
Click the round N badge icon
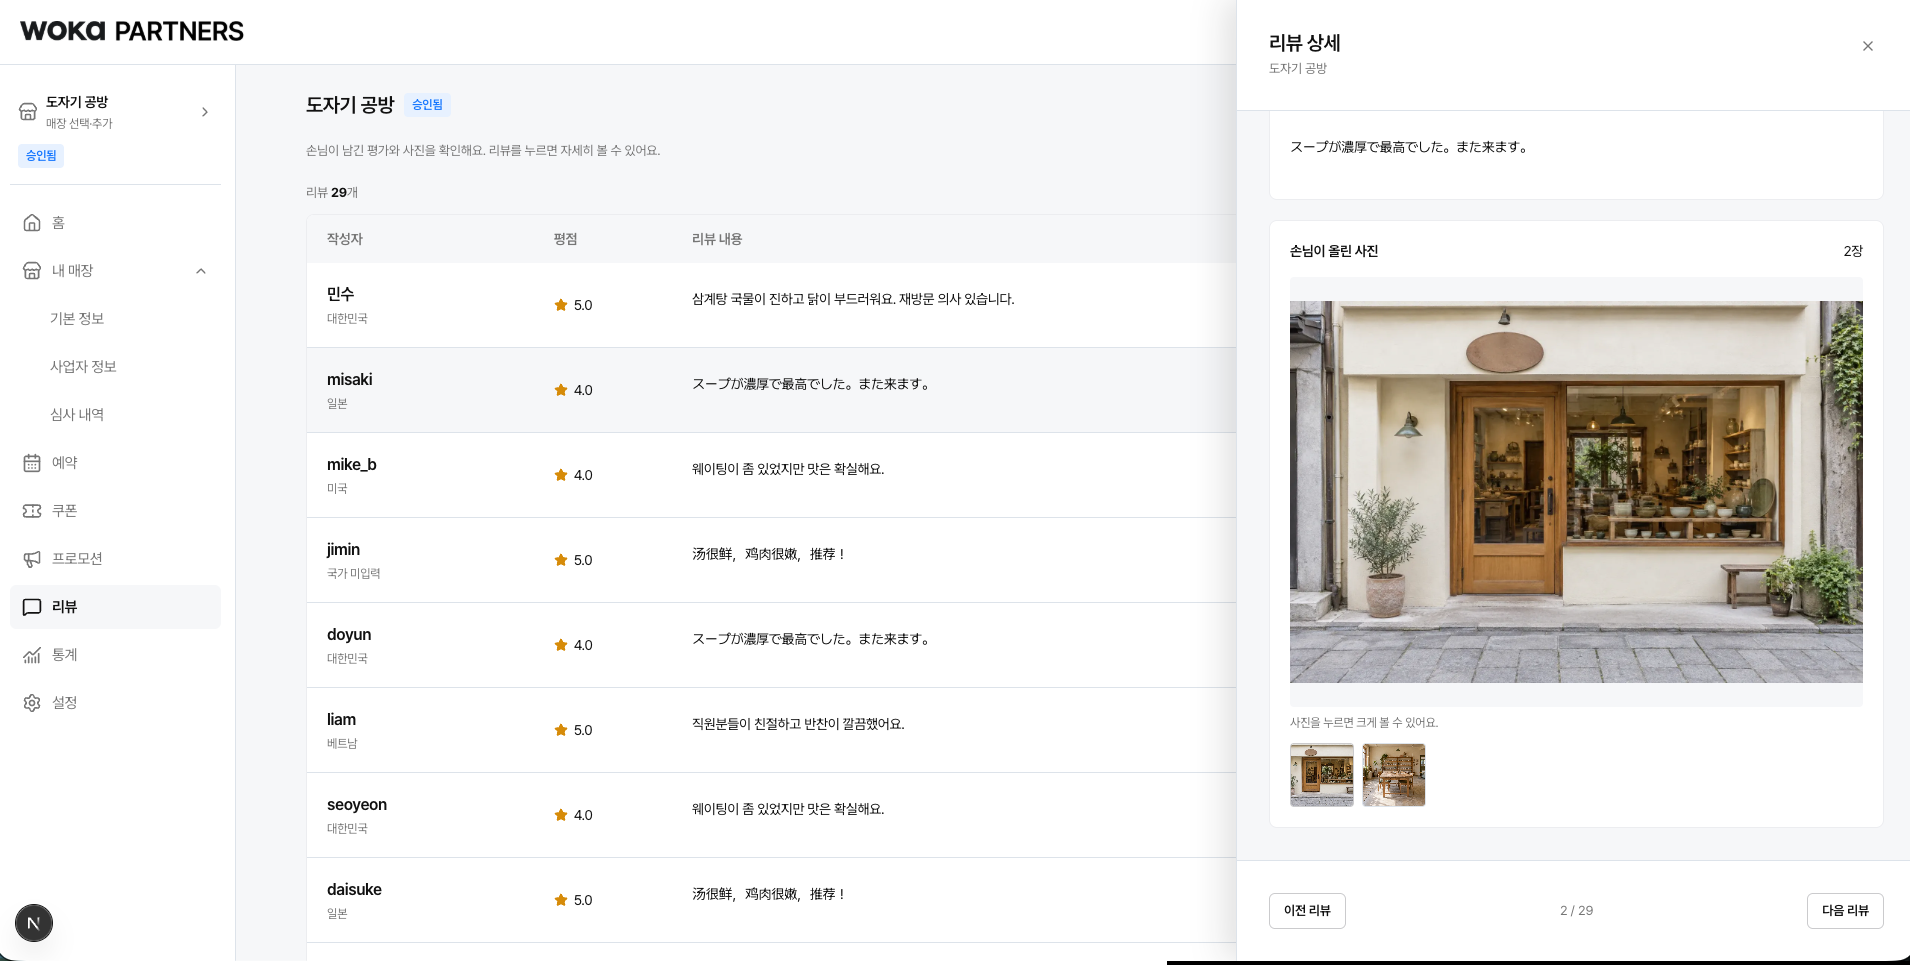click(34, 923)
